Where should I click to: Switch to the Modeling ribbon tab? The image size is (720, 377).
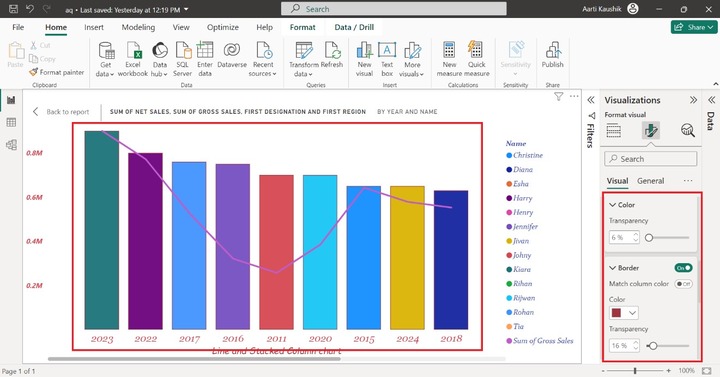click(138, 27)
